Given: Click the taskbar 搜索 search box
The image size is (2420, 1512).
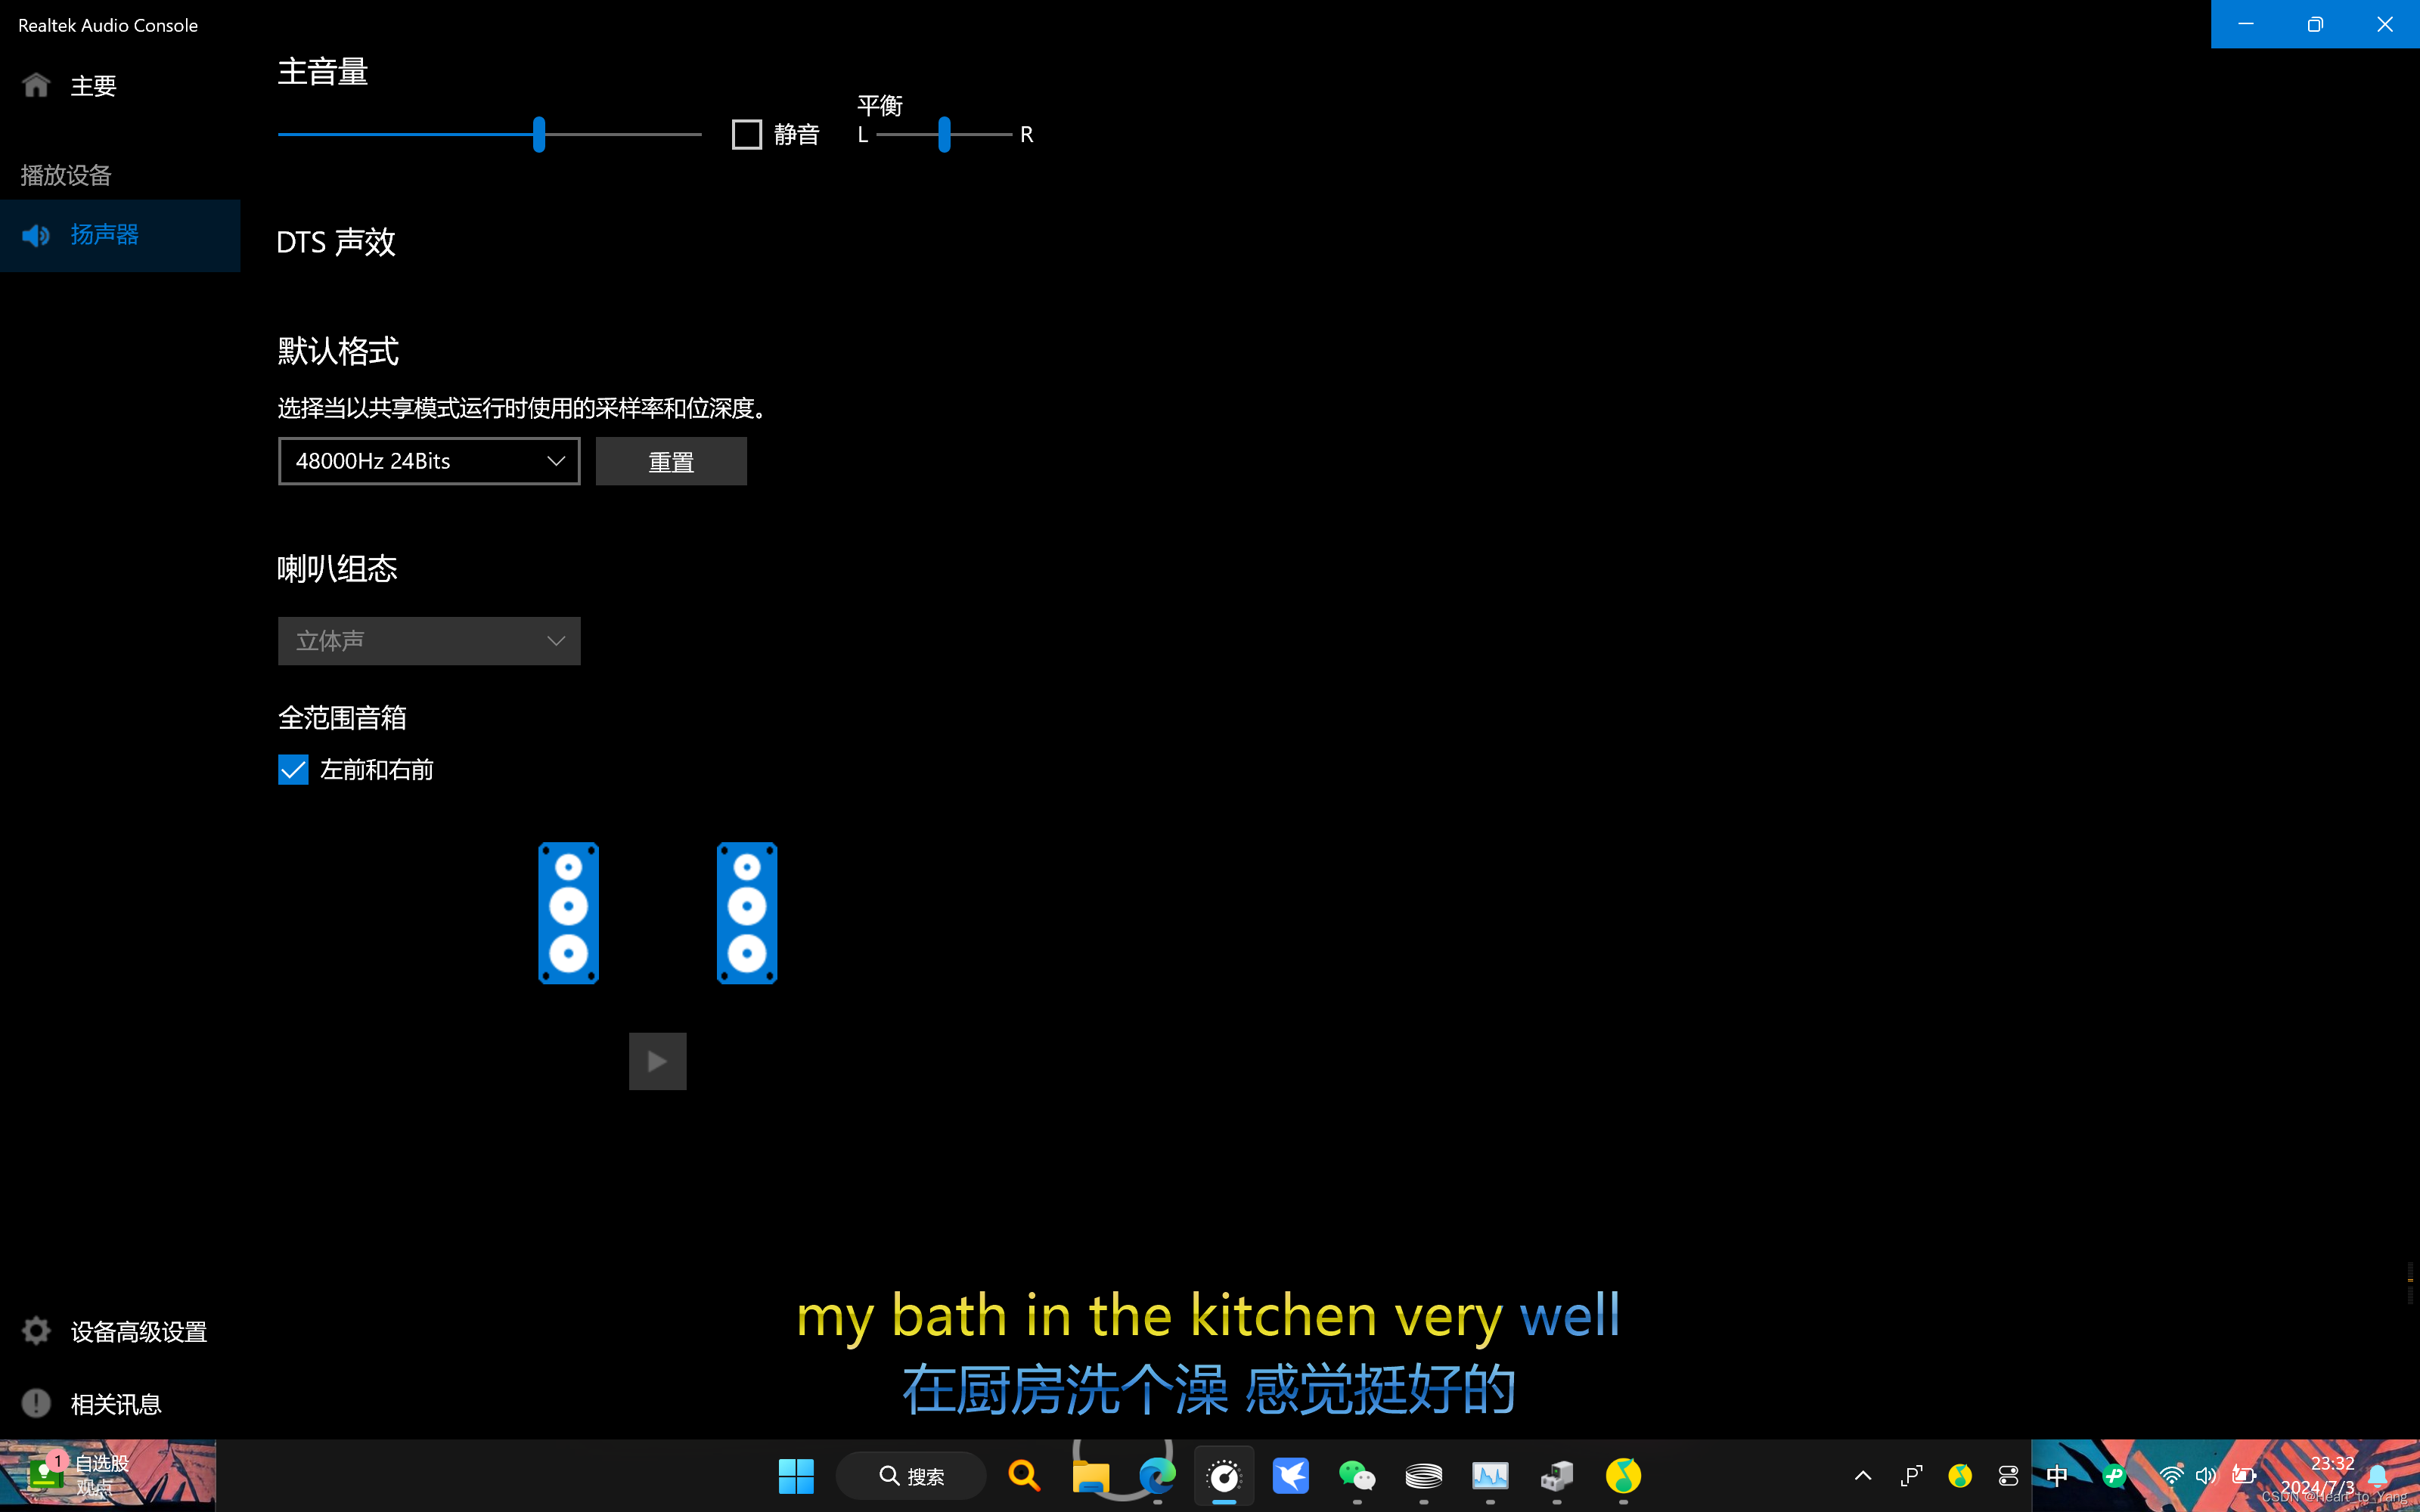Looking at the screenshot, I should click(x=911, y=1476).
